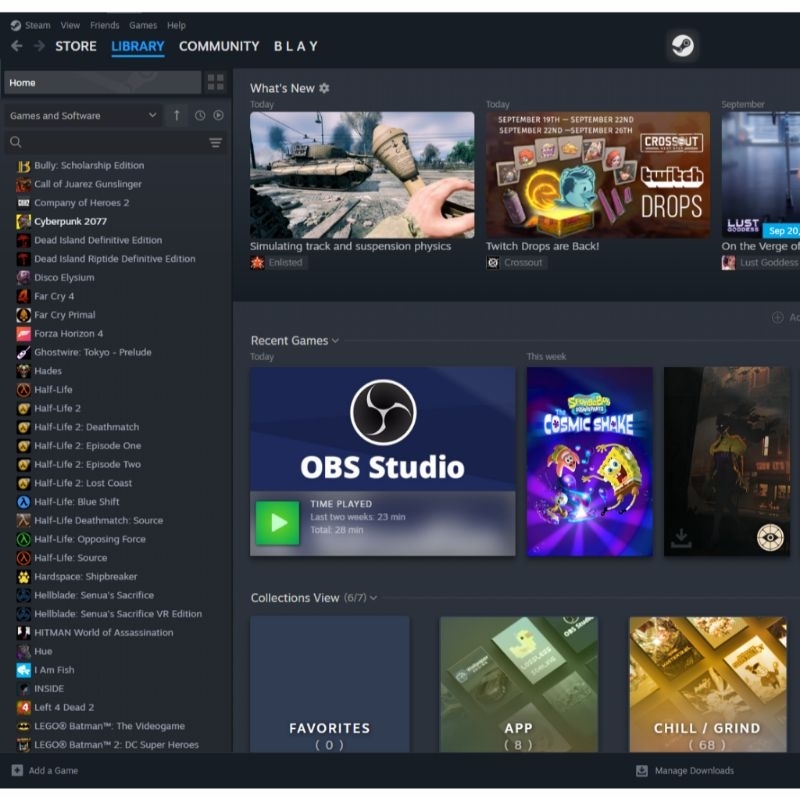Select Disco Elysium in the game list
Viewport: 800px width, 800px height.
(x=64, y=278)
